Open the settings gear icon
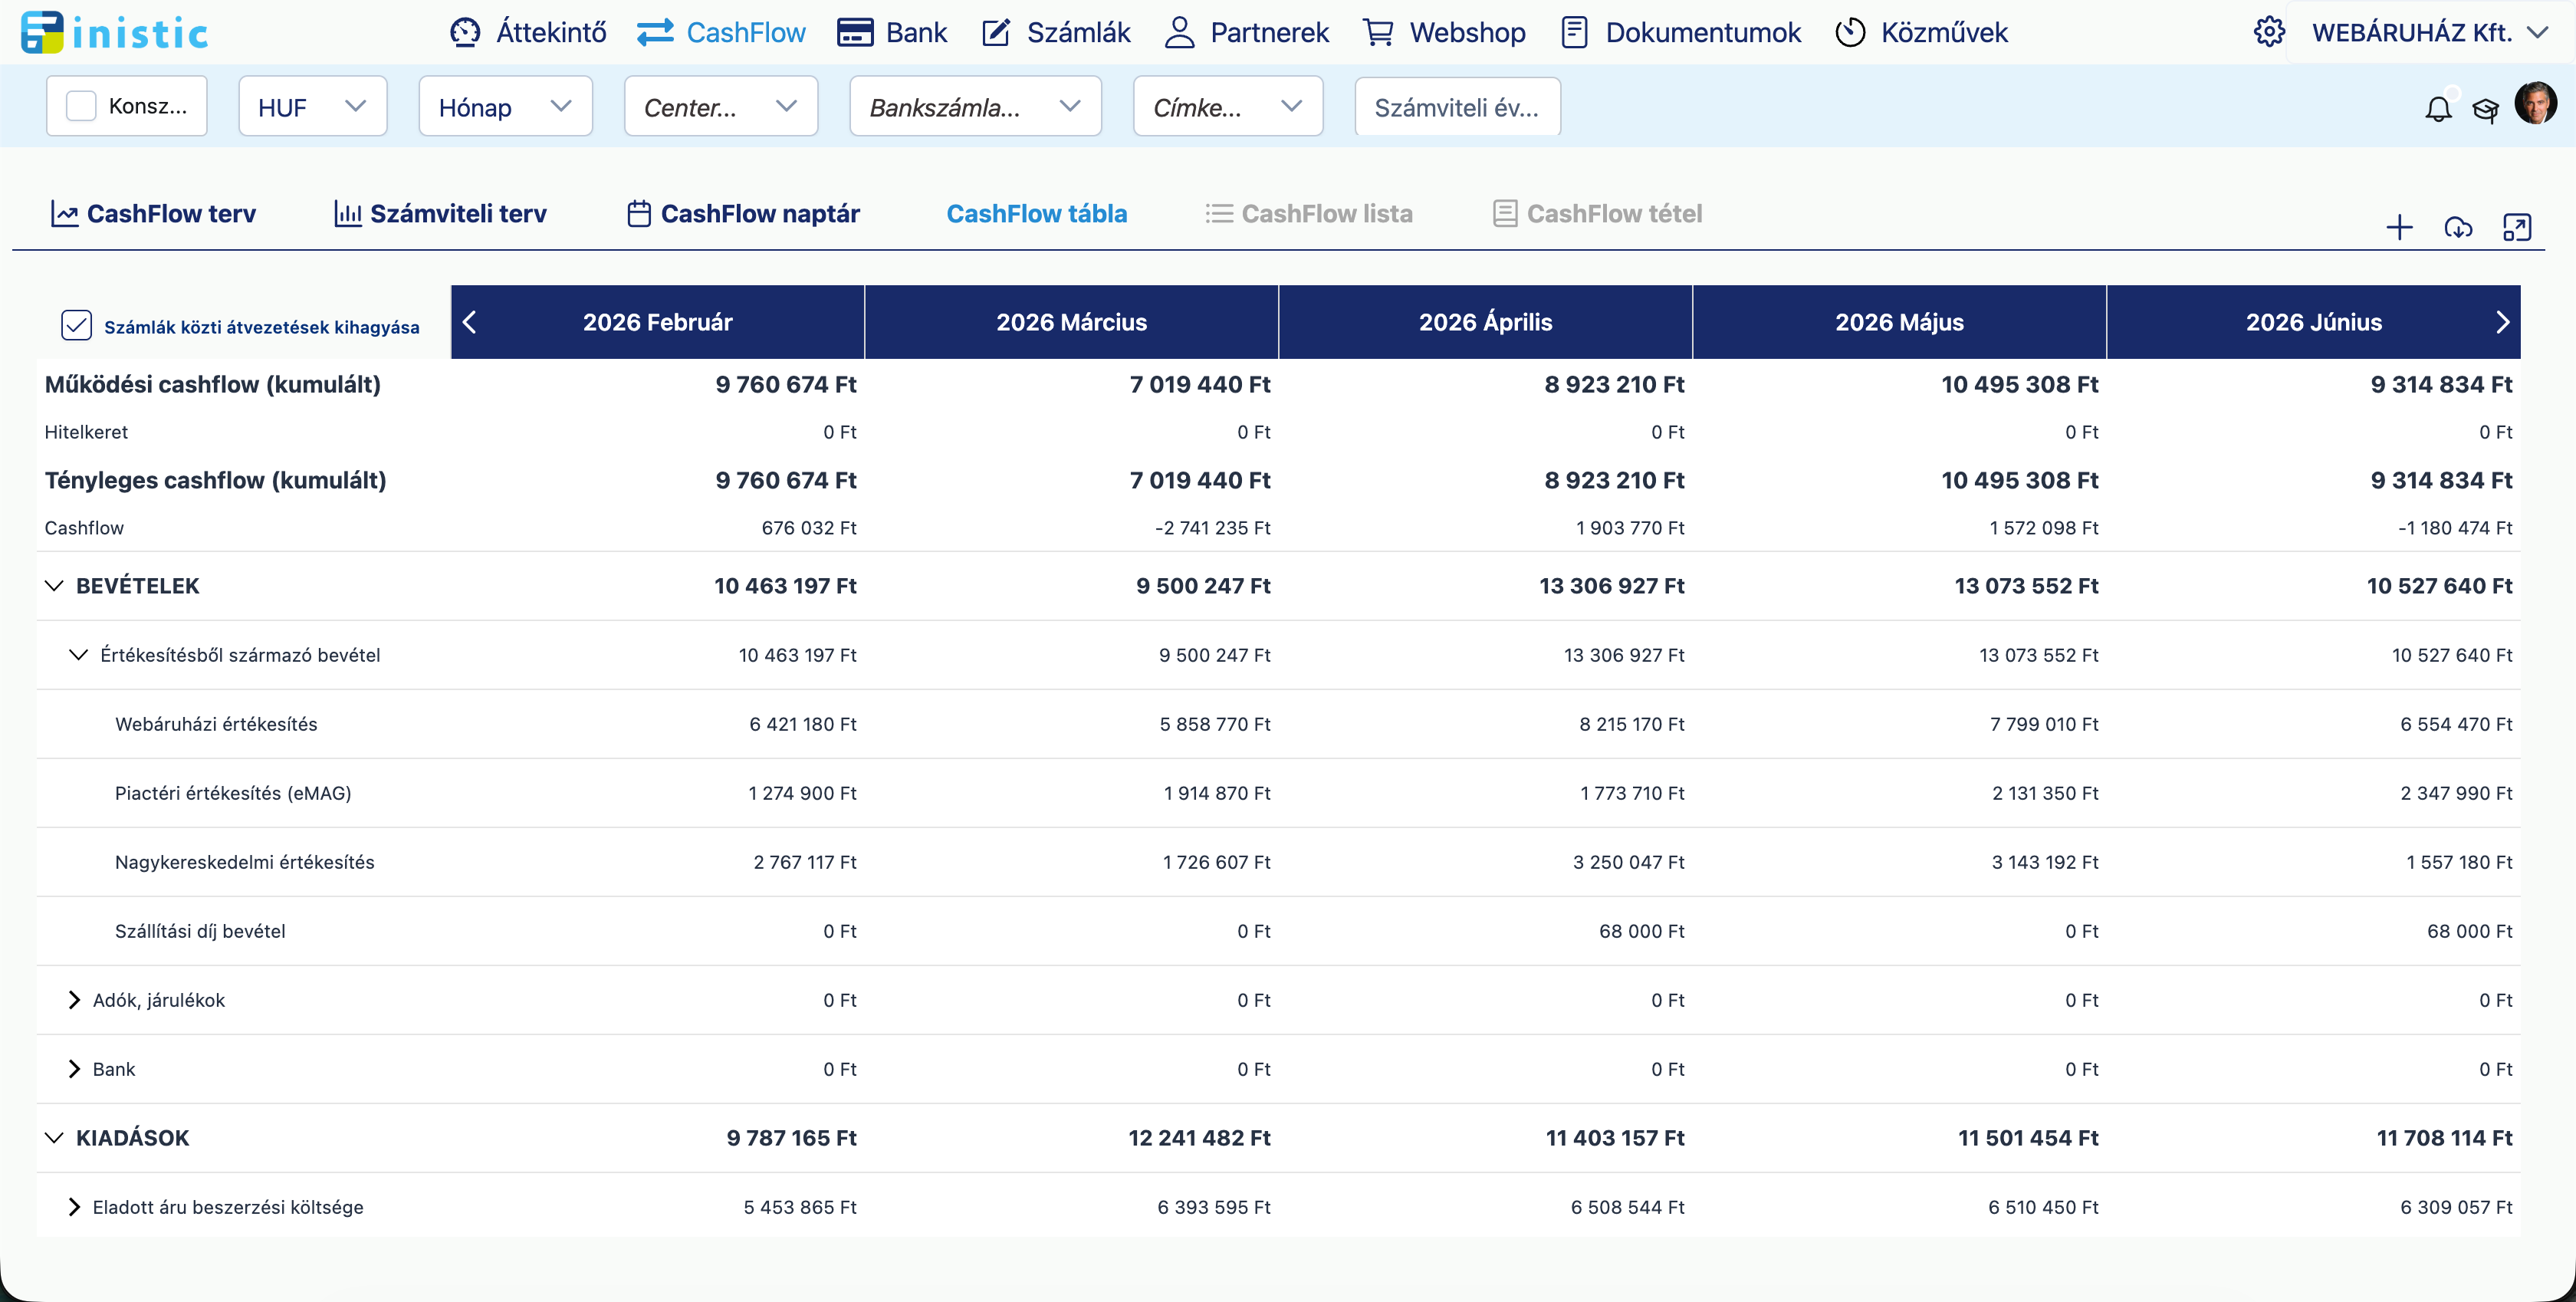The height and width of the screenshot is (1302, 2576). [x=2268, y=32]
